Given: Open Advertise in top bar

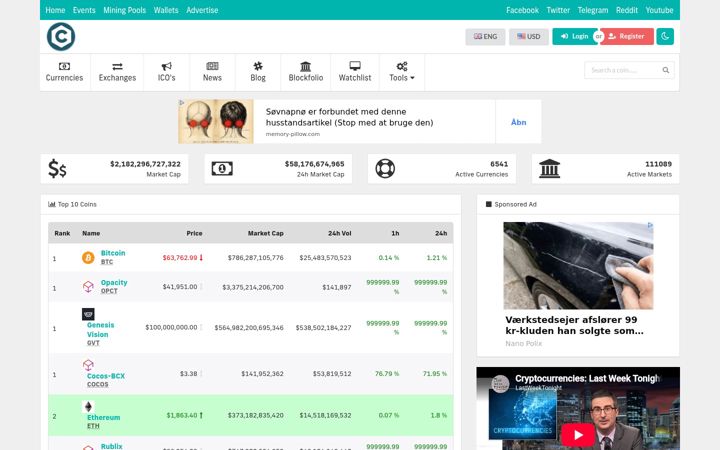Looking at the screenshot, I should click(x=202, y=10).
